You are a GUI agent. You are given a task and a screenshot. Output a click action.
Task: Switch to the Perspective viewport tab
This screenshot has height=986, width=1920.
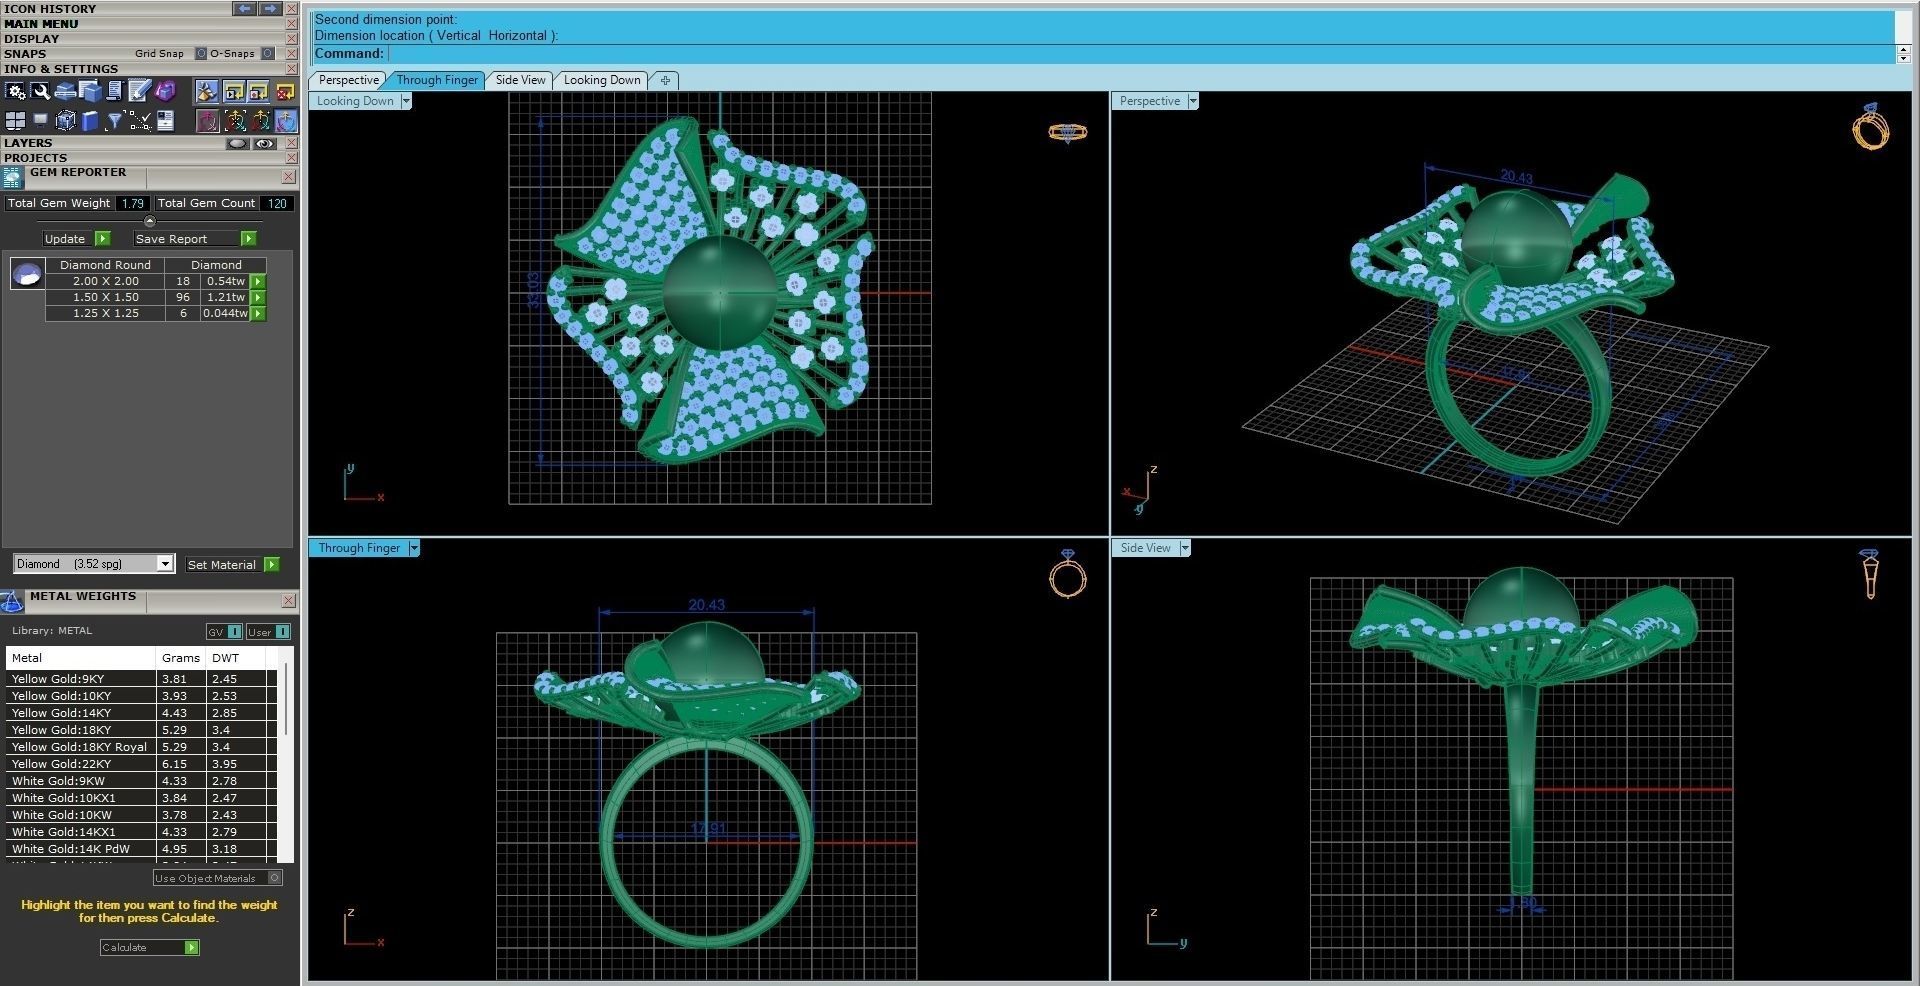click(348, 80)
